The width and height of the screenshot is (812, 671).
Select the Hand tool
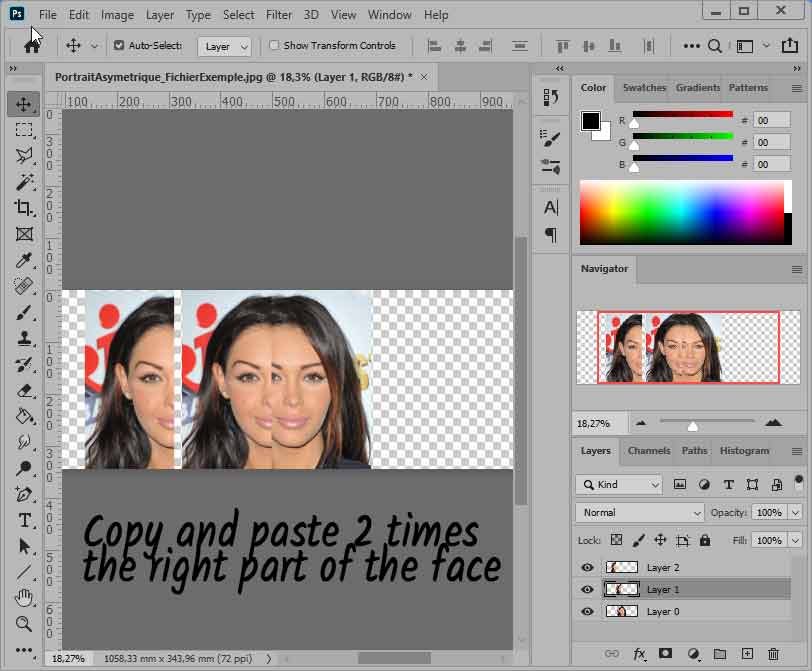coord(24,599)
